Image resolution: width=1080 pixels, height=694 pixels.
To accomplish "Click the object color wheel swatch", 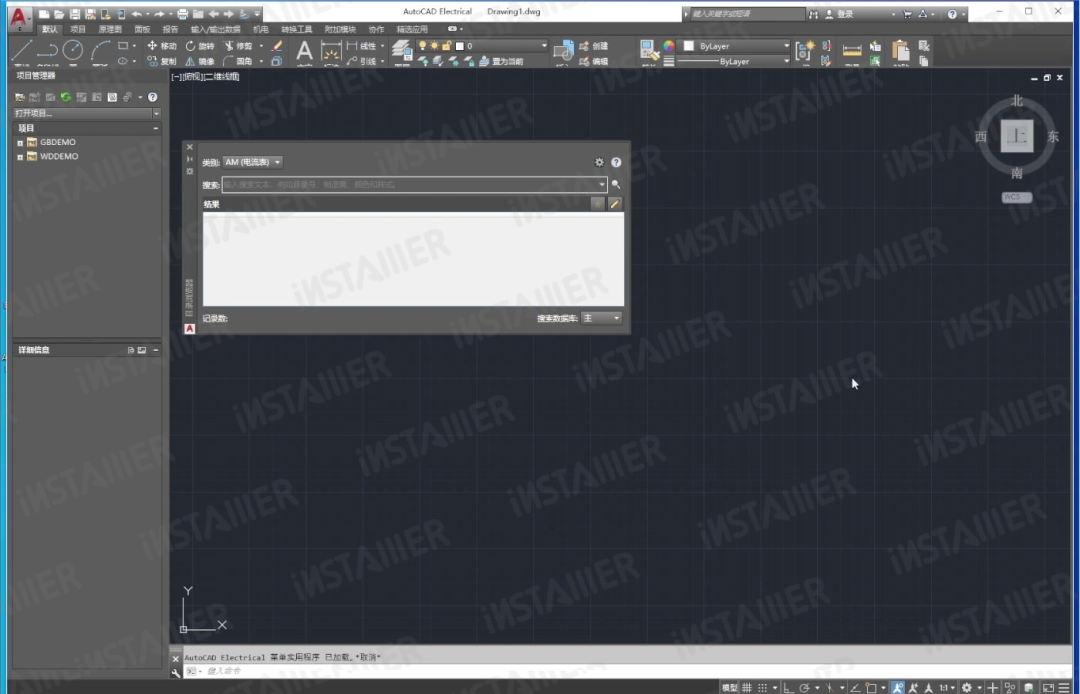I will (669, 45).
